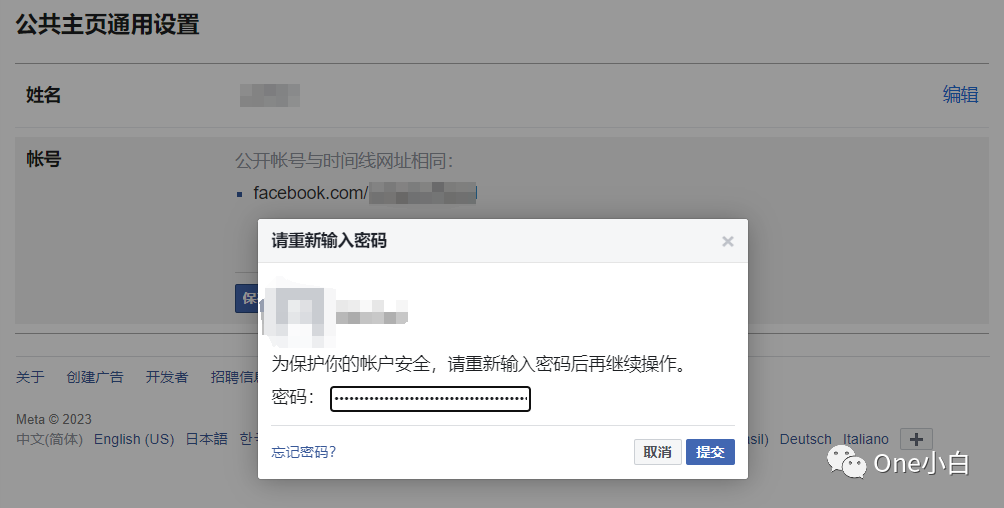Image resolution: width=1004 pixels, height=508 pixels.
Task: Open the 关于 footer link
Action: 30,377
